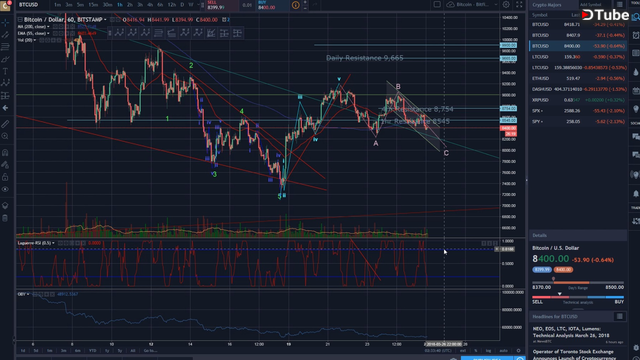The width and height of the screenshot is (640, 360).
Task: Remove drawings with the trash icon
Action: tap(5, 218)
